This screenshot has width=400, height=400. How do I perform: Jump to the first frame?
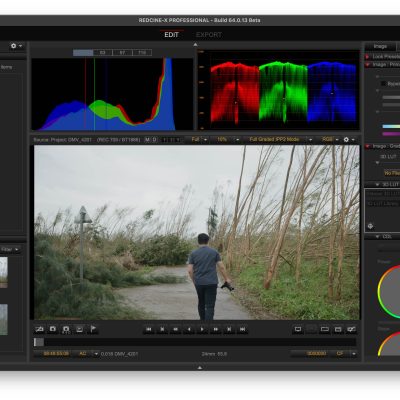point(149,329)
